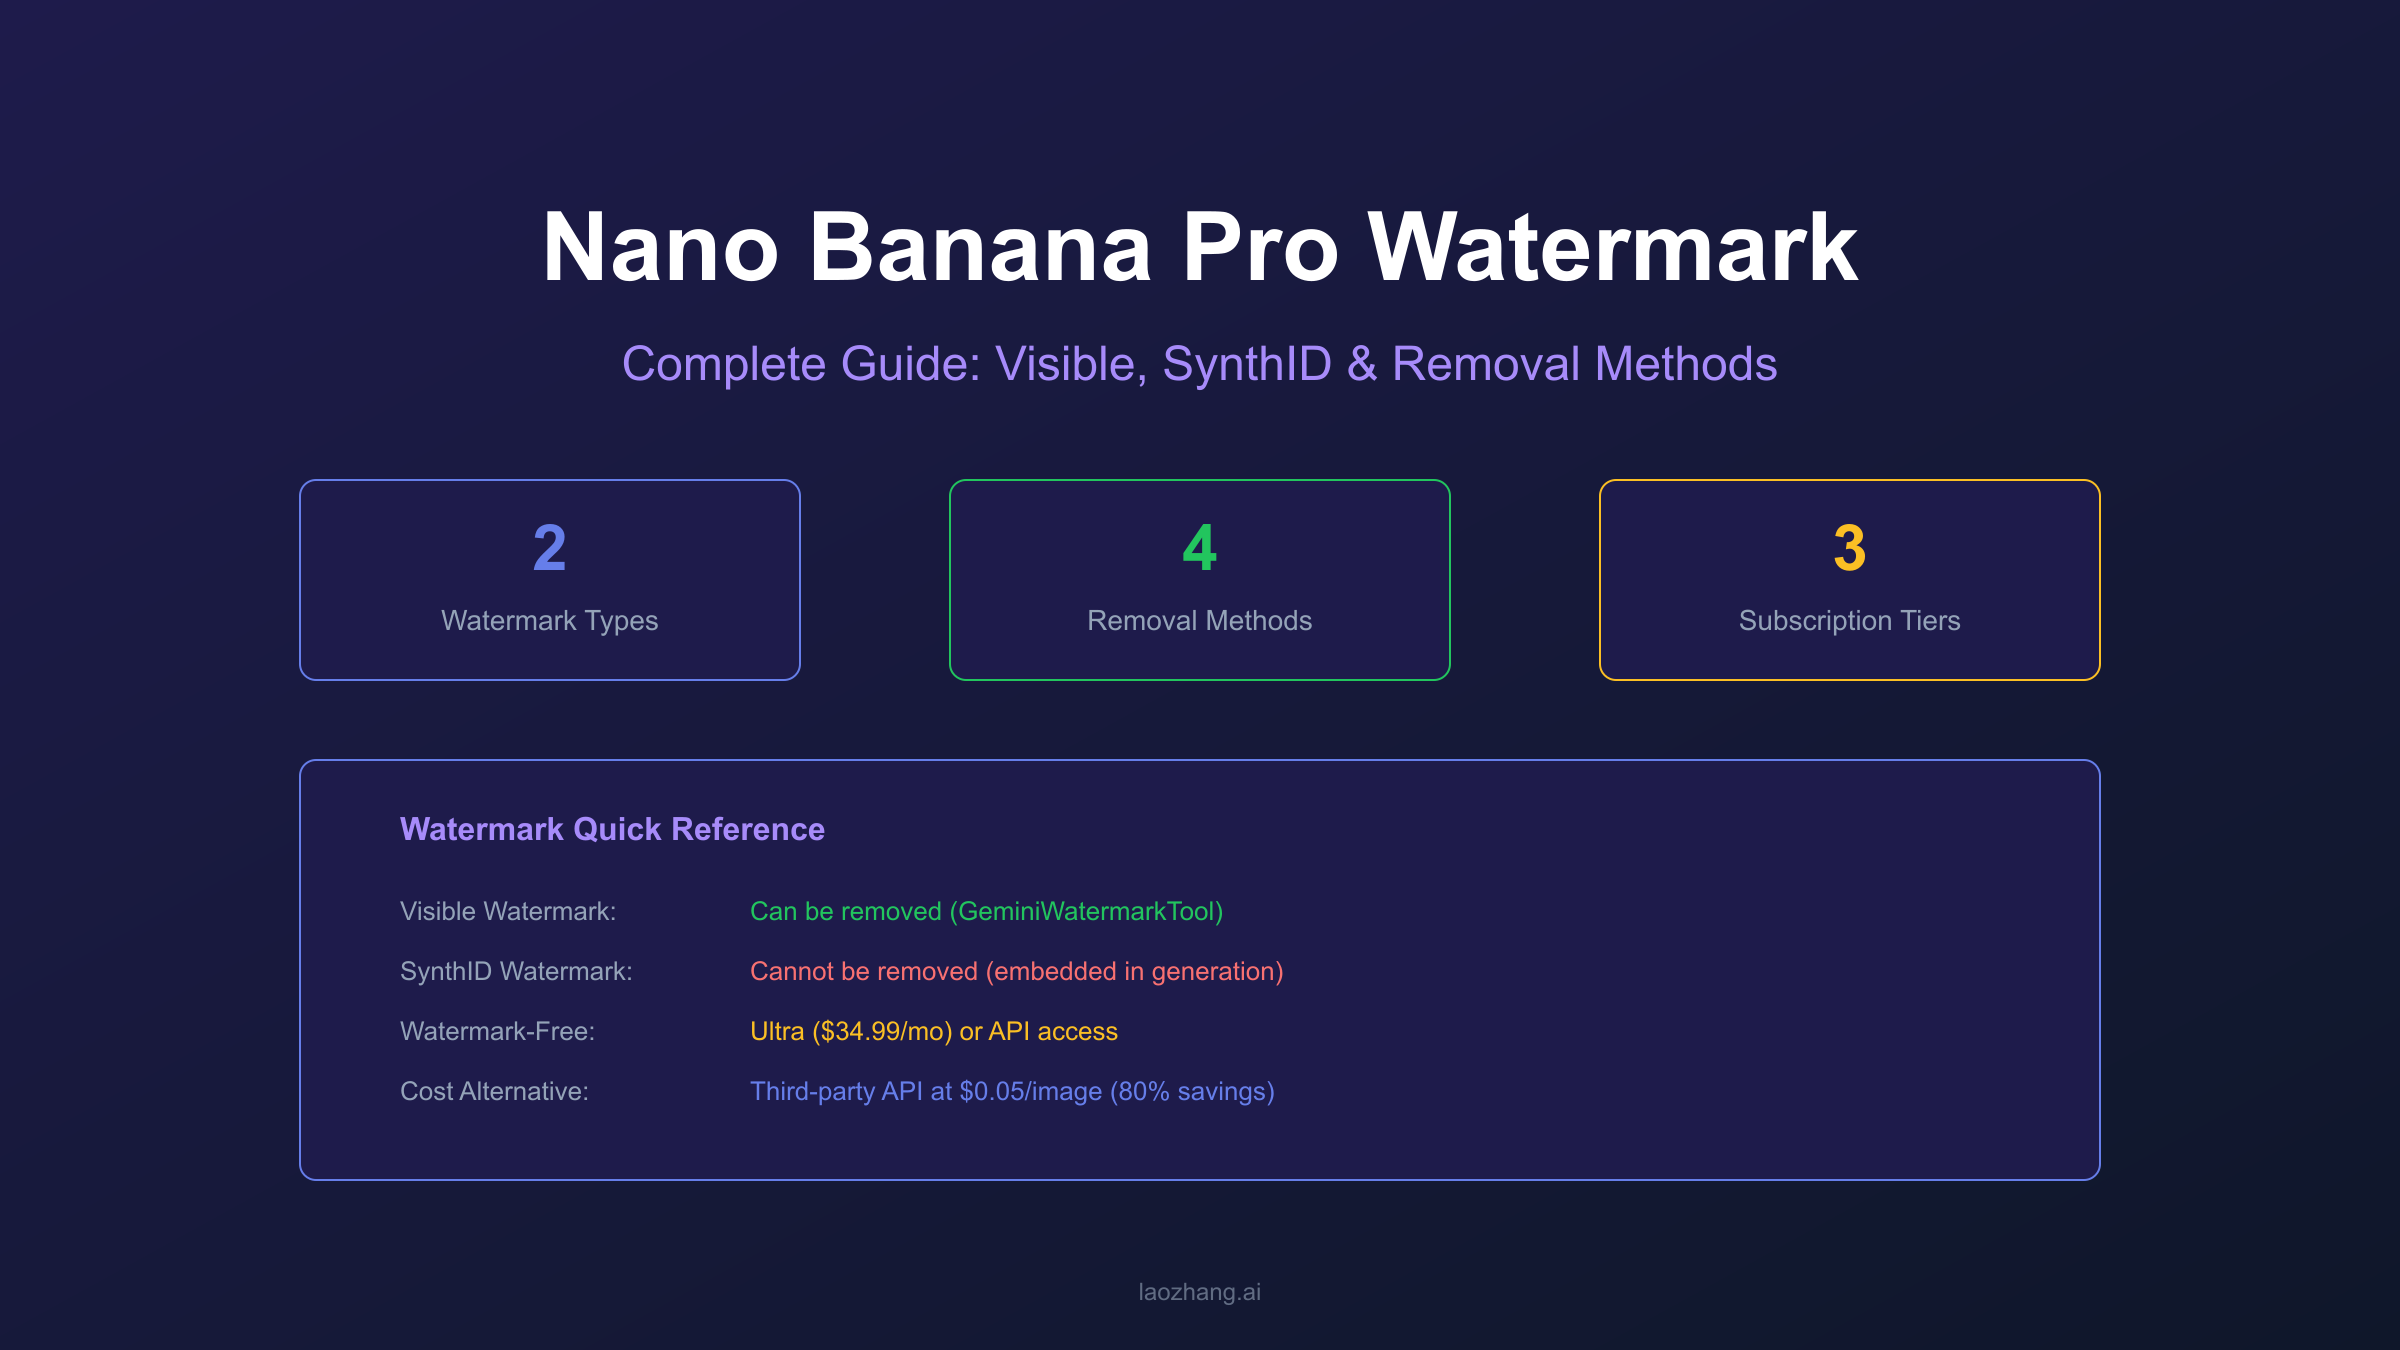Click the "Cost Alternative:" row label

pyautogui.click(x=494, y=1091)
